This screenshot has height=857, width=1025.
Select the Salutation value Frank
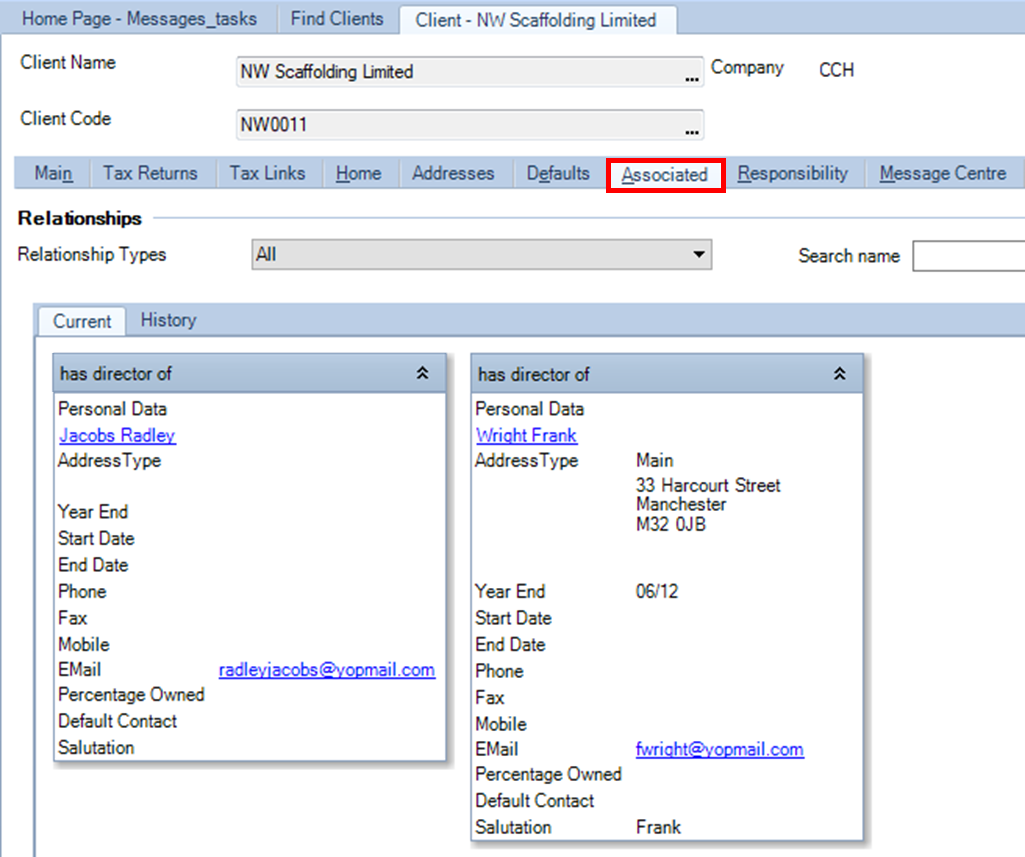(x=658, y=828)
